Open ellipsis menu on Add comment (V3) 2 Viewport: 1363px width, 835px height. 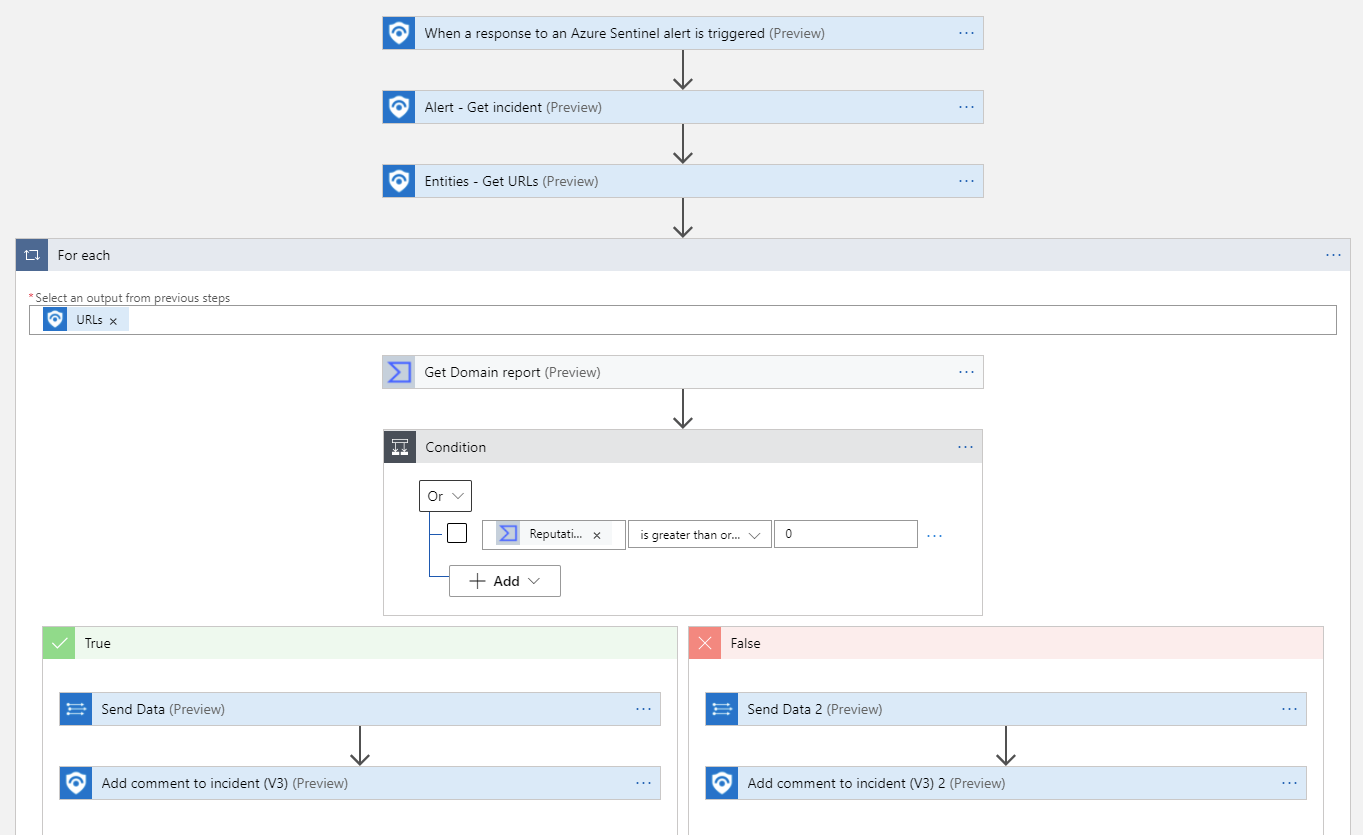click(x=1289, y=783)
